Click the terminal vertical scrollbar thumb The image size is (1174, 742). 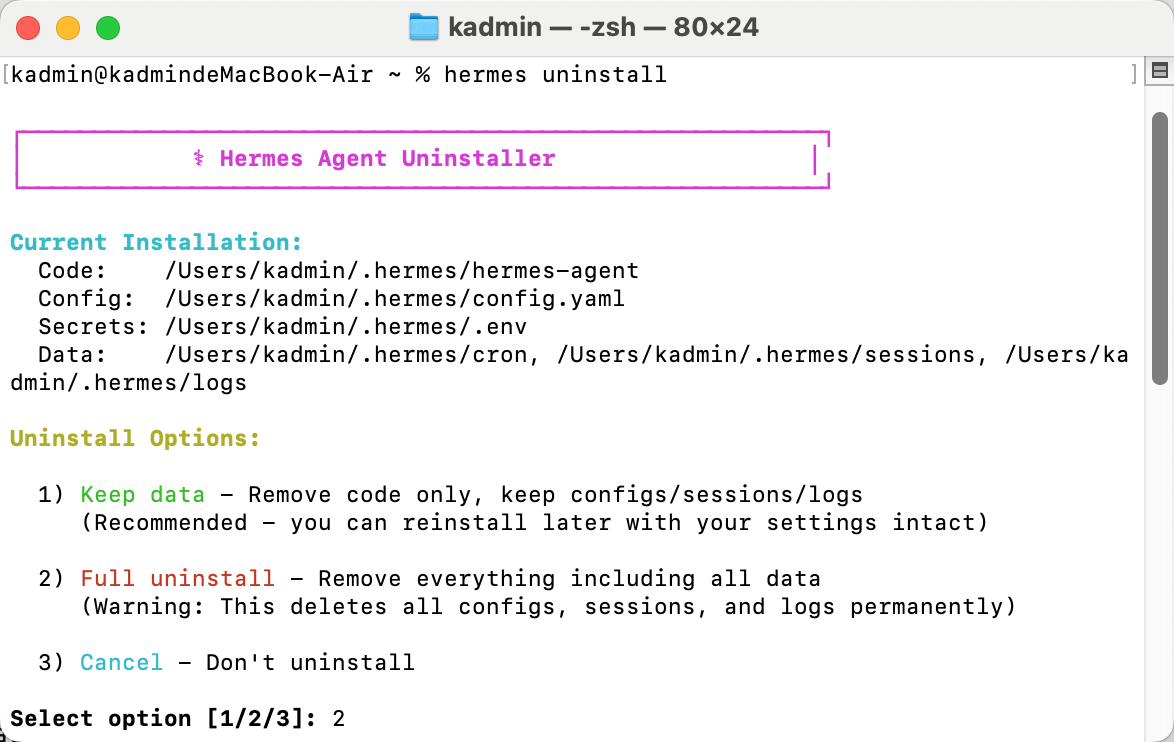click(1160, 249)
